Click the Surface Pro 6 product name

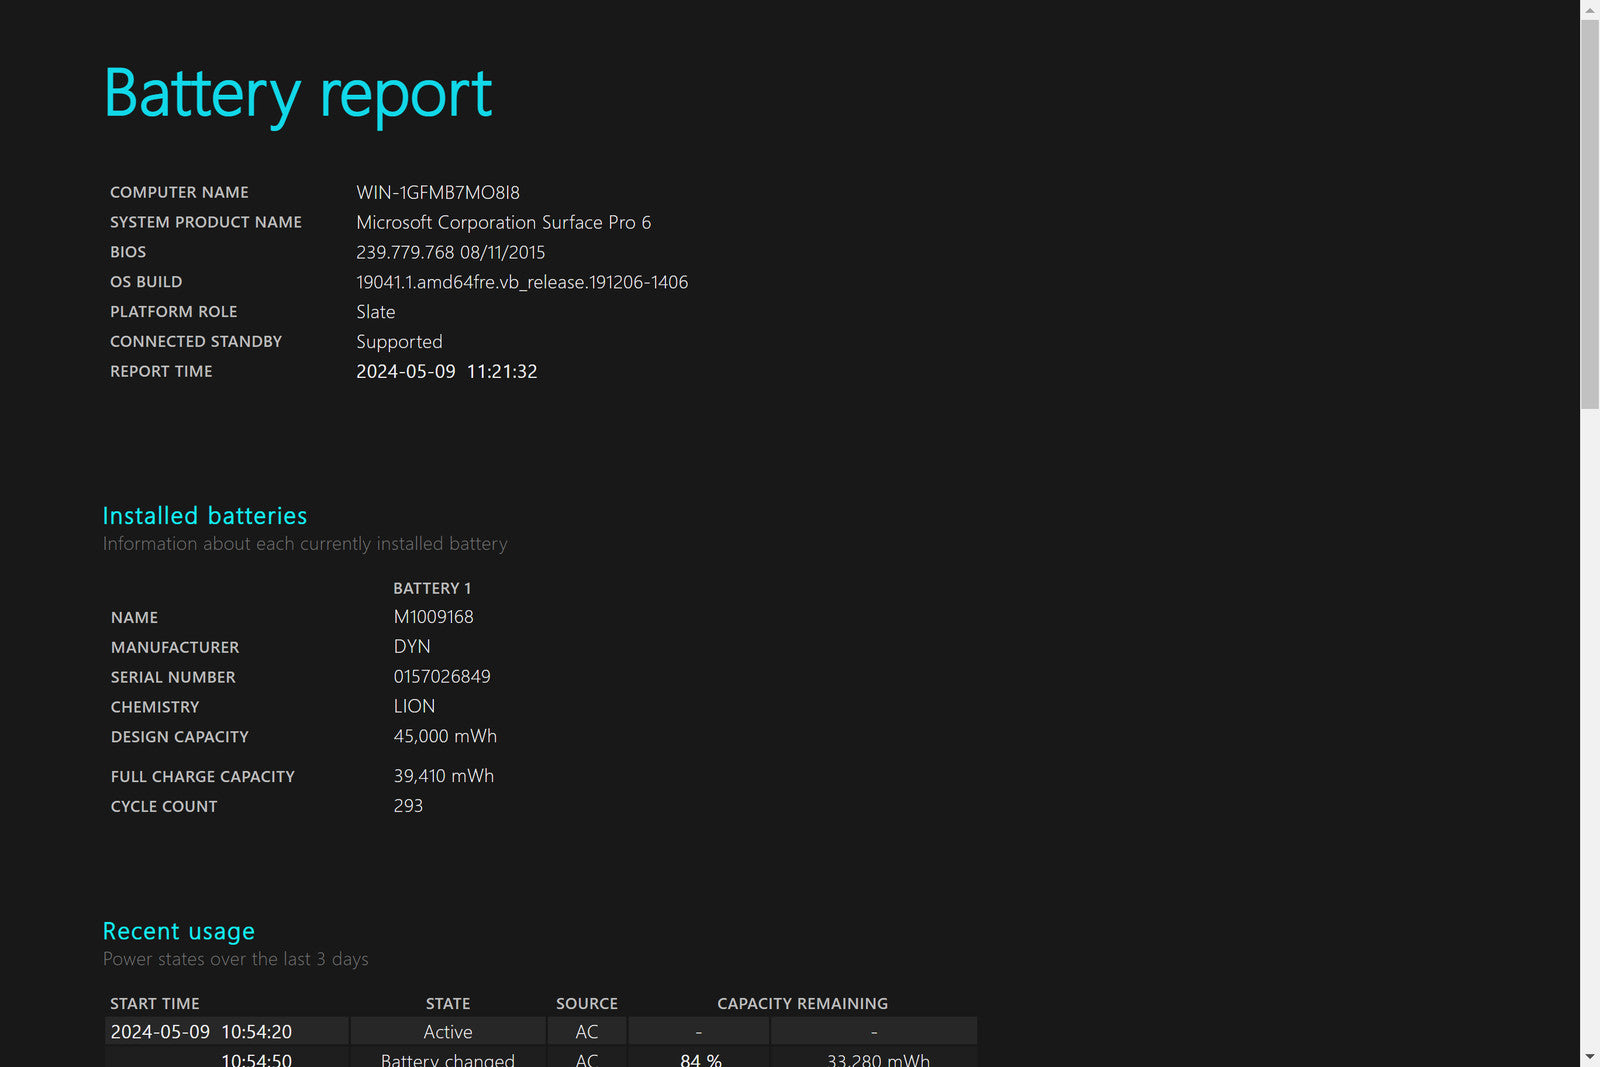coord(503,222)
